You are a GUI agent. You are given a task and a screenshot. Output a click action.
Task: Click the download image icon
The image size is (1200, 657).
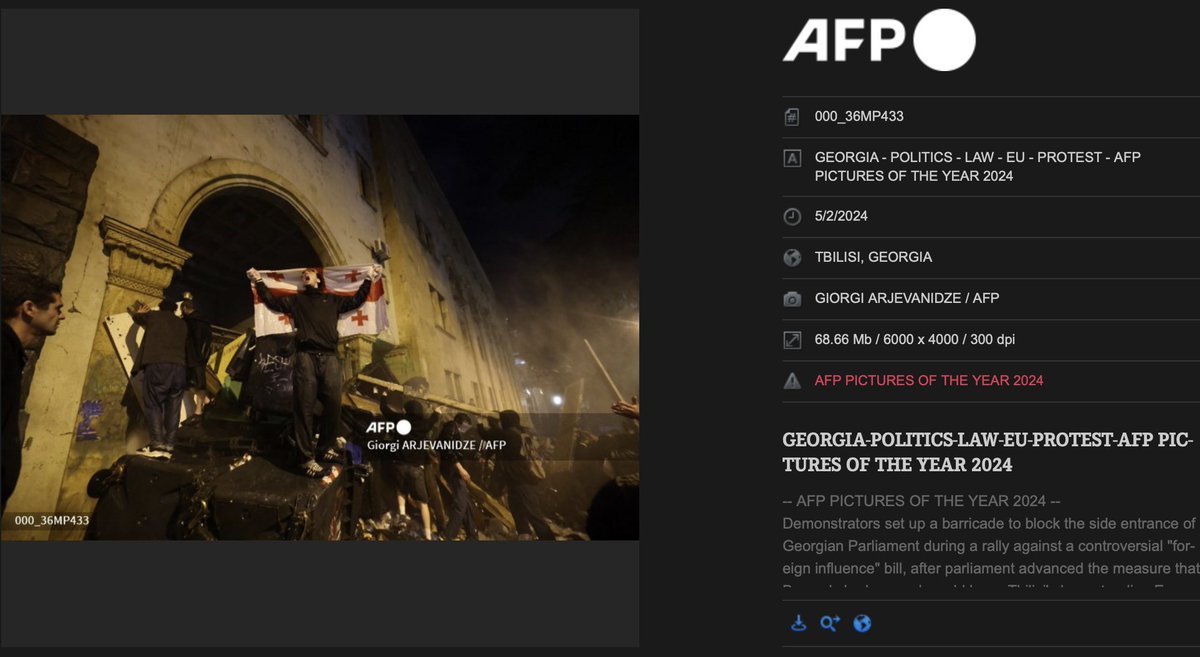click(x=797, y=623)
